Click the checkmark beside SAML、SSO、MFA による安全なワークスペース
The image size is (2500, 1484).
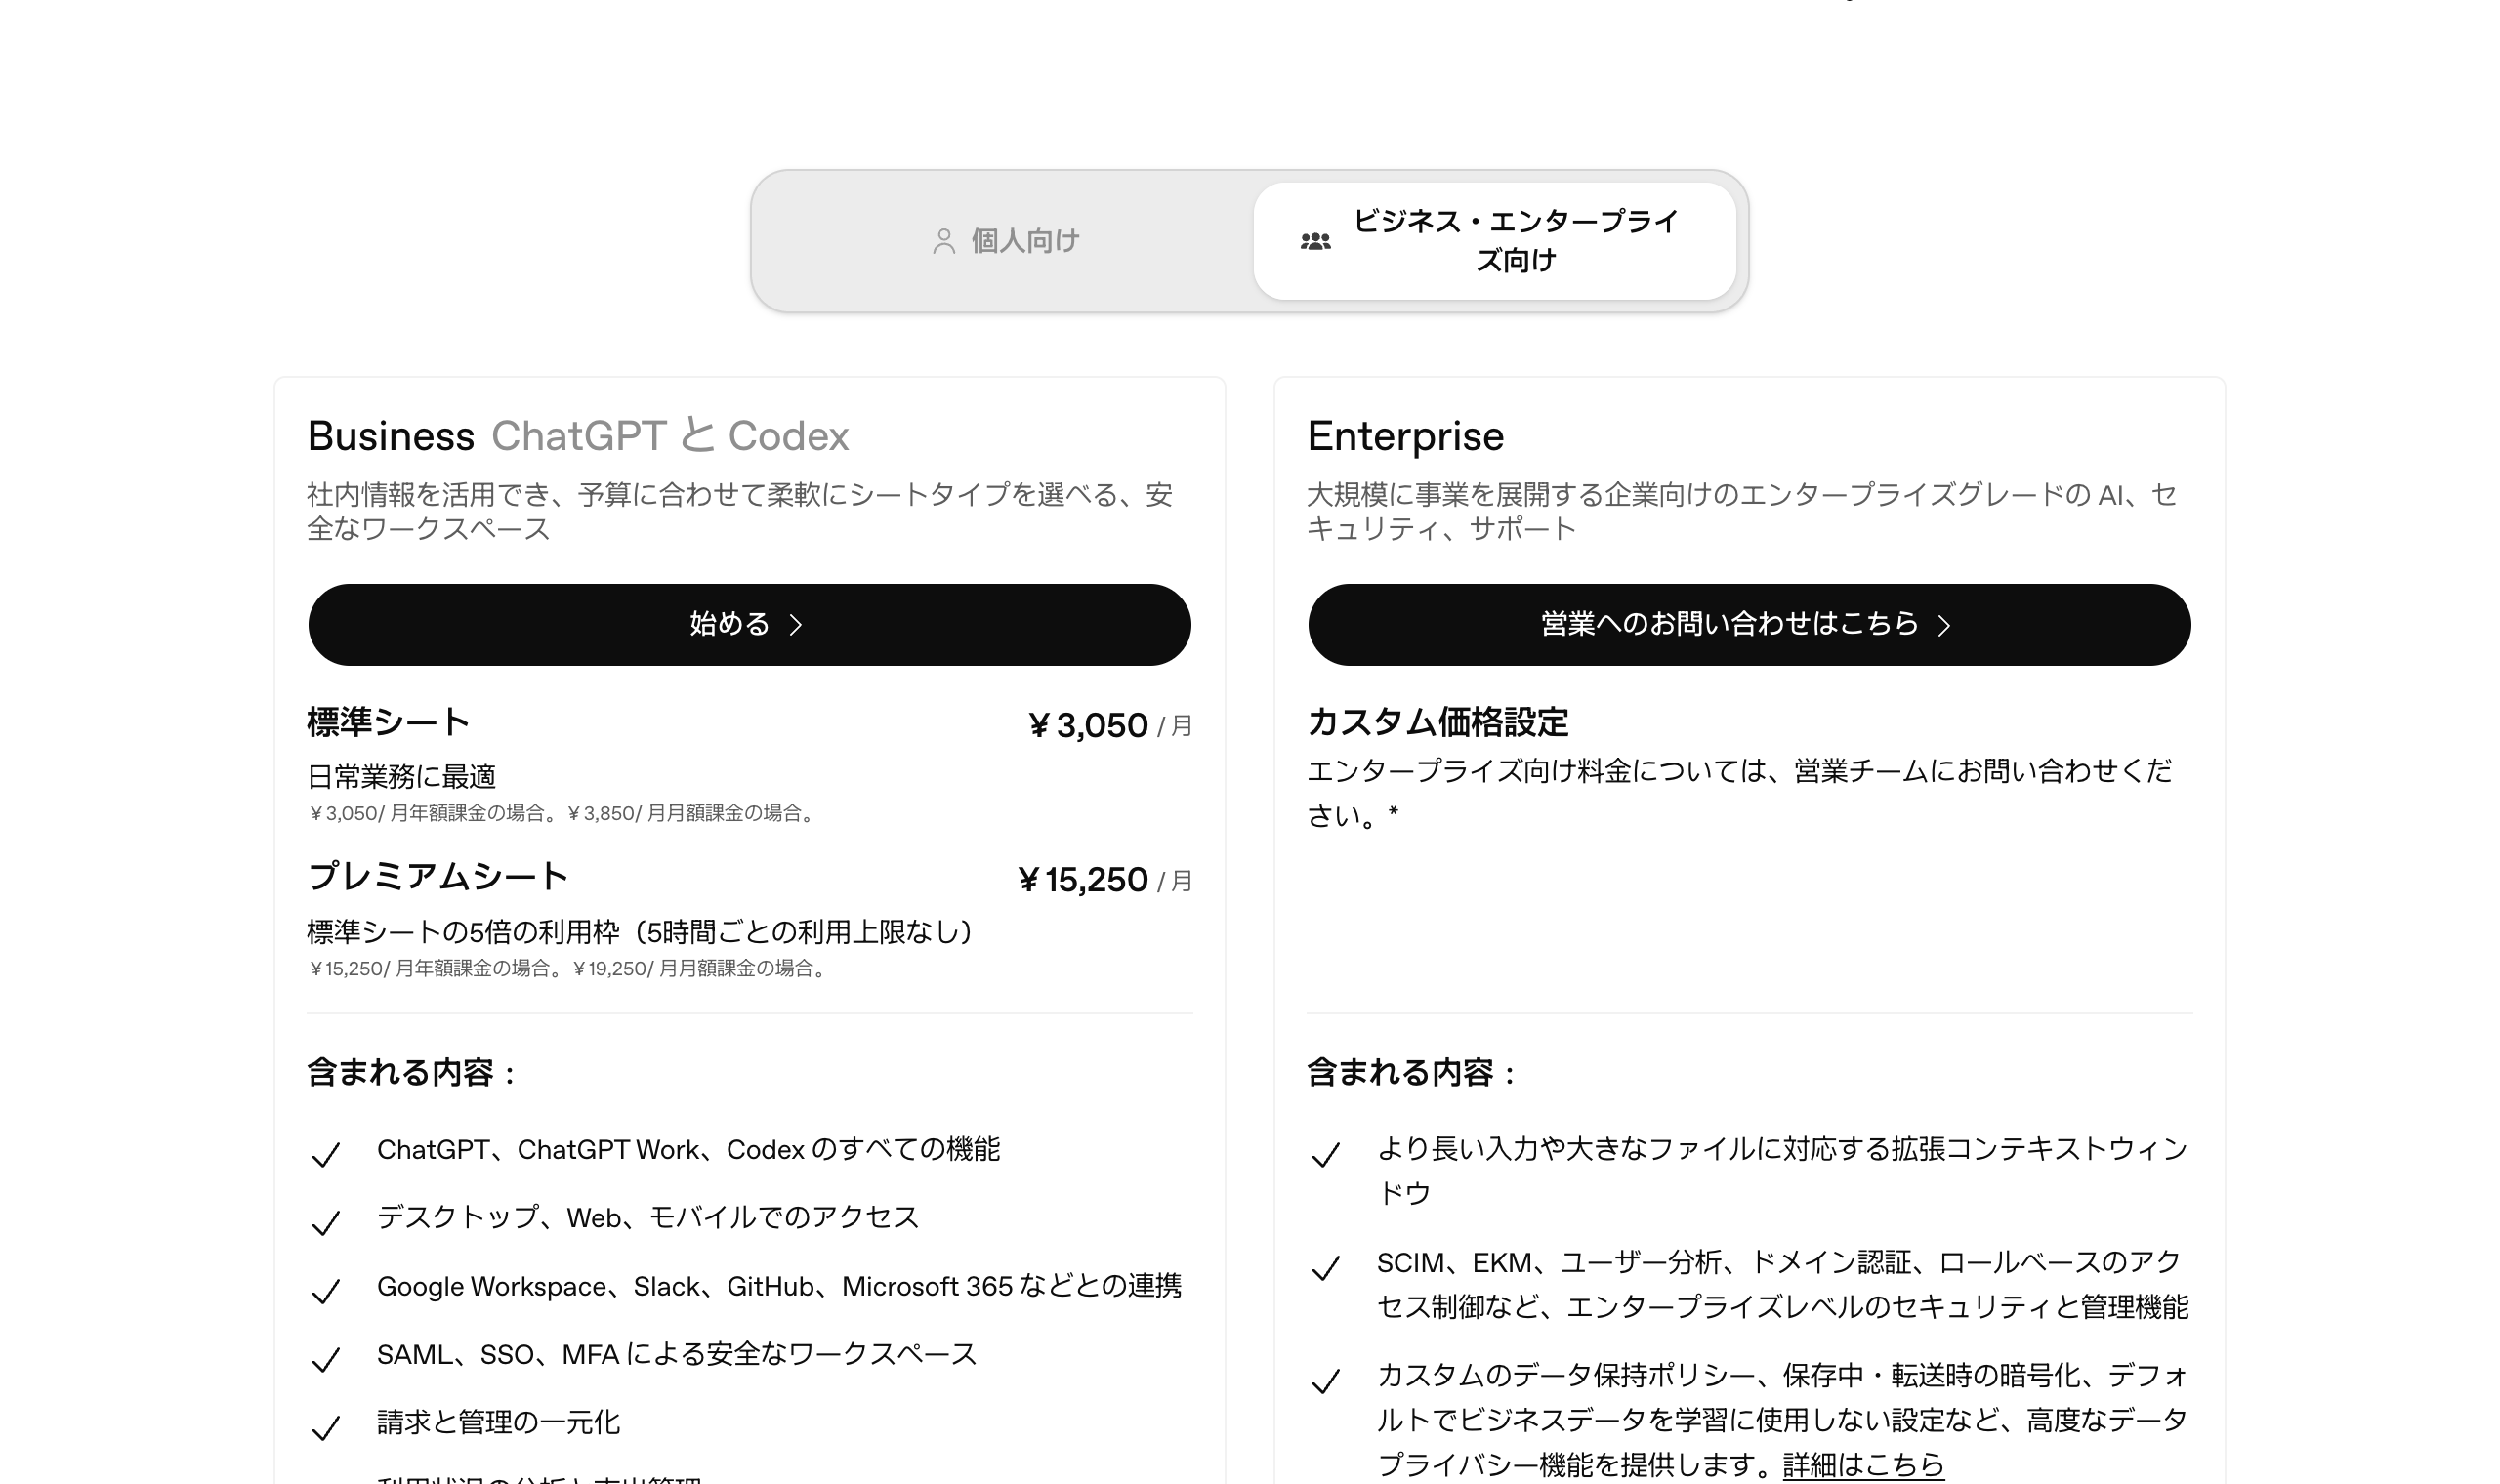tap(325, 1360)
